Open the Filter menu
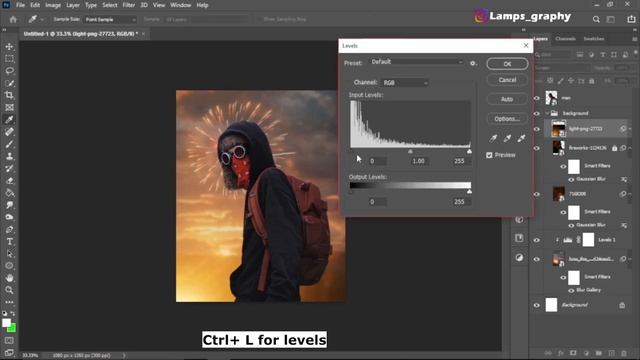Viewport: 640px width, 360px height. point(129,5)
